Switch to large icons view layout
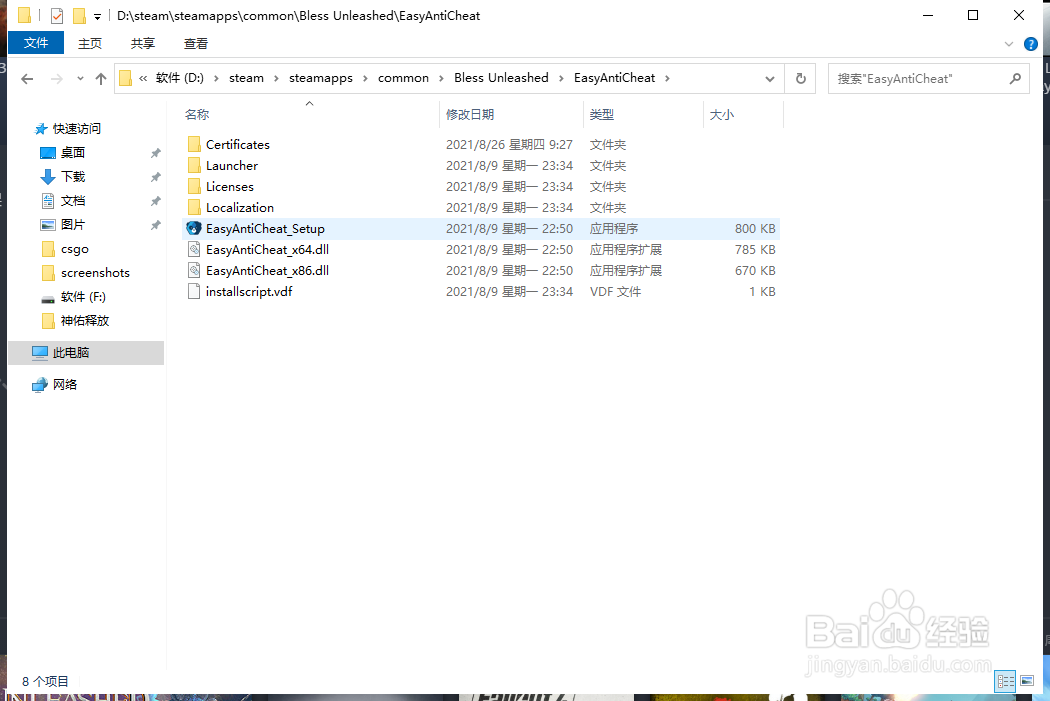This screenshot has width=1050, height=701. (x=1027, y=682)
